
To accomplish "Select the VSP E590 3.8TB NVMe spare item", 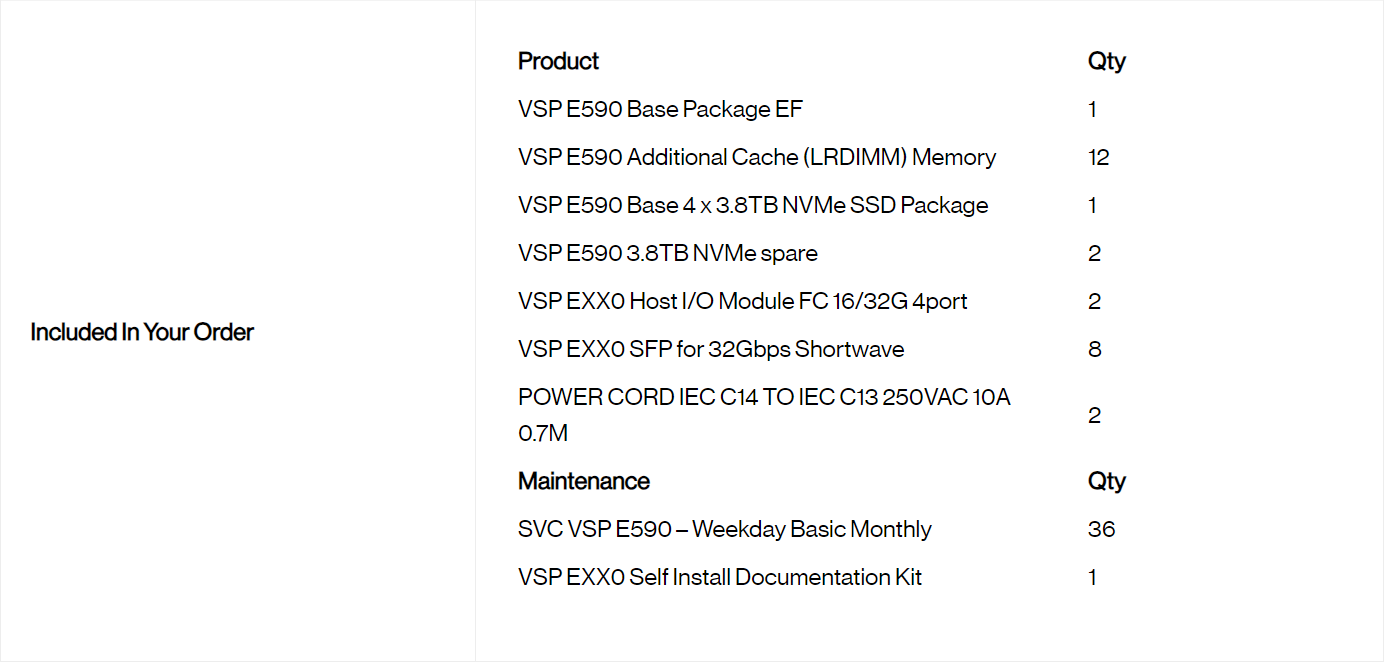I will click(x=668, y=253).
